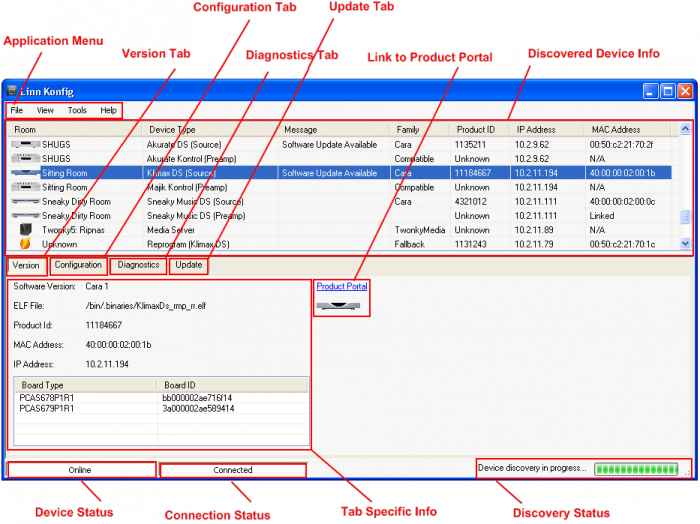Click the Sneaky Music DS Preamp device icon

point(25,216)
